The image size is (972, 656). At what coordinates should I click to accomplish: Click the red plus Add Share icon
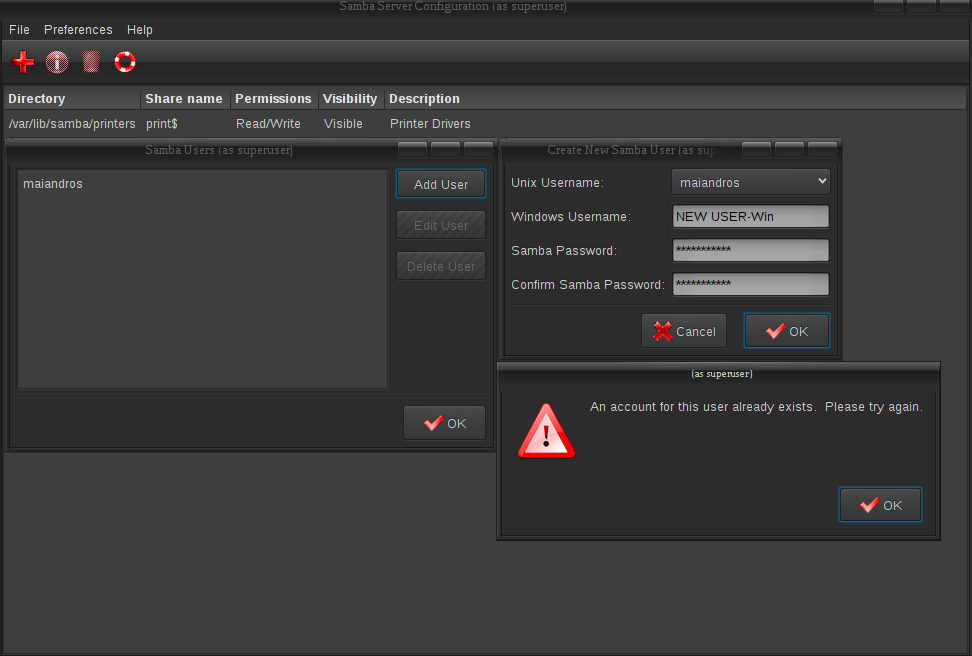coord(23,62)
